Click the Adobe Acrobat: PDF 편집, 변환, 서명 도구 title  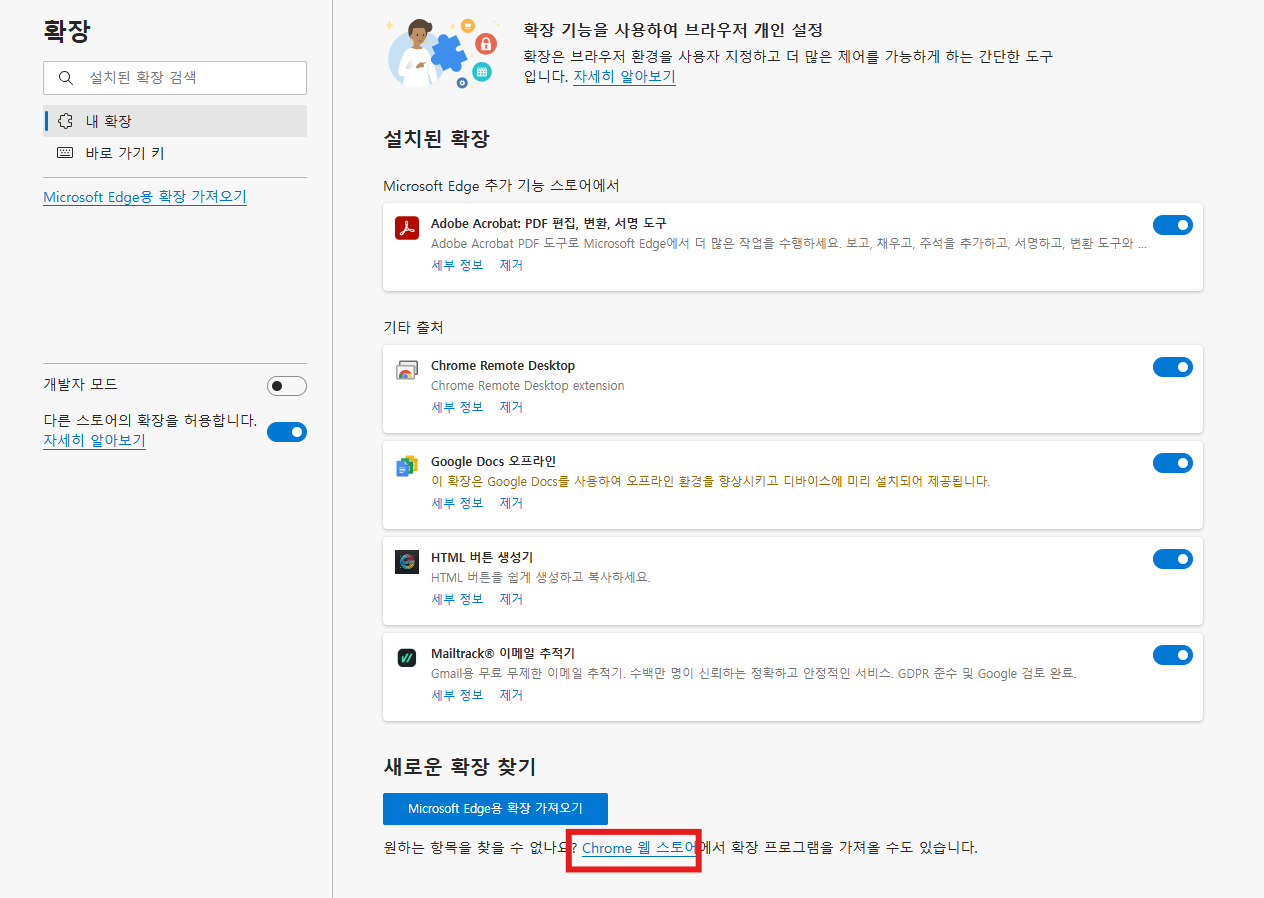(x=548, y=223)
